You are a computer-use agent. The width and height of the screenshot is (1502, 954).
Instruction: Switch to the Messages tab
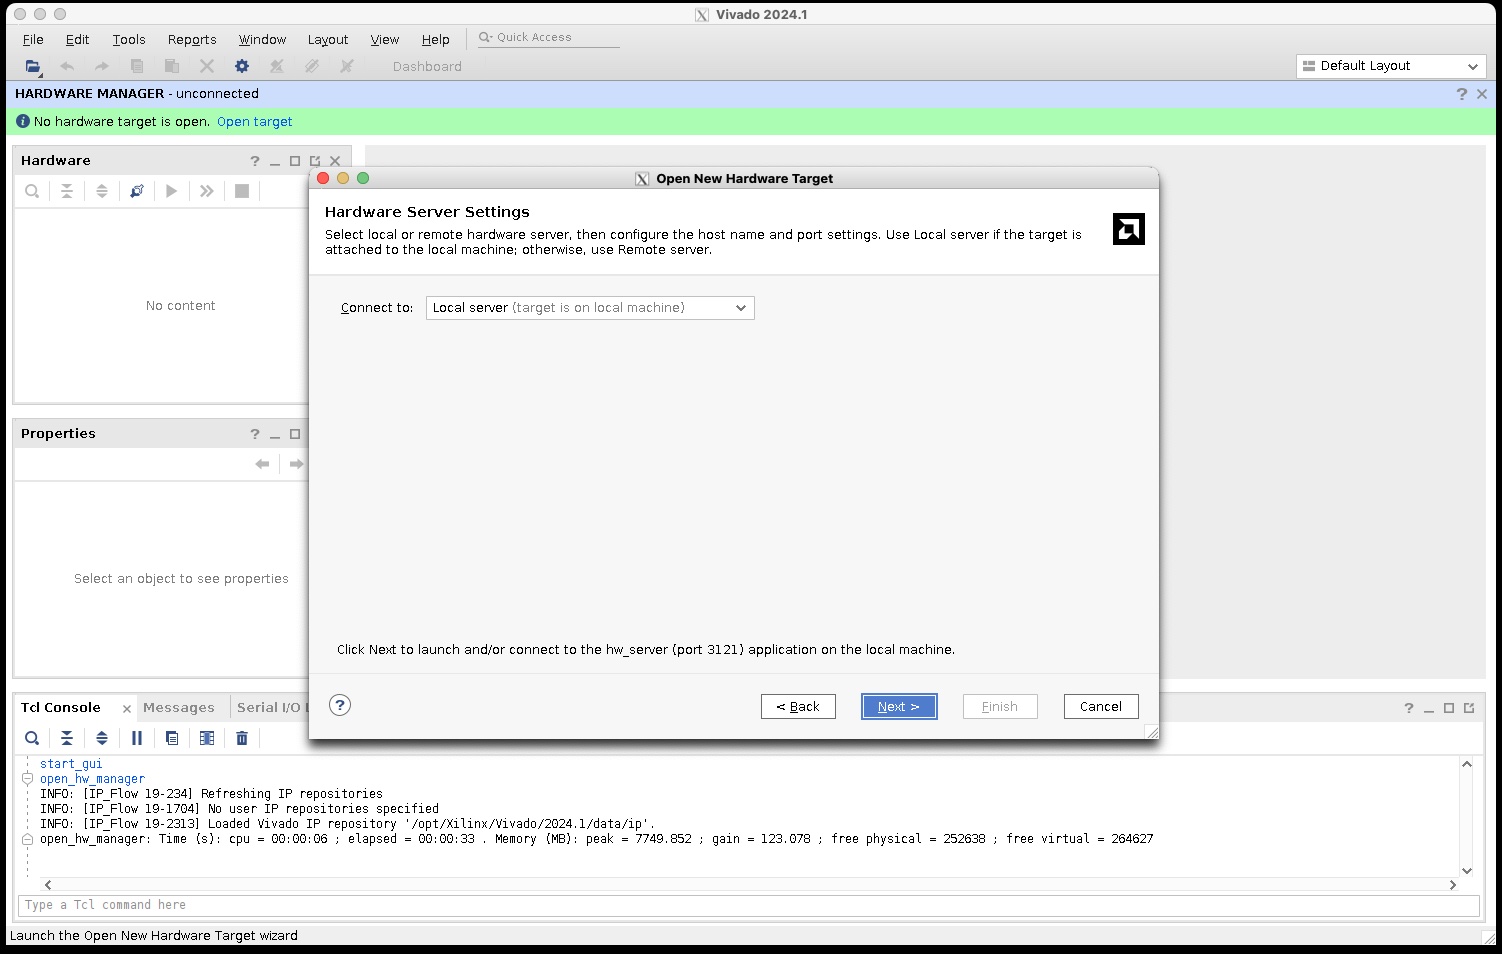179,708
